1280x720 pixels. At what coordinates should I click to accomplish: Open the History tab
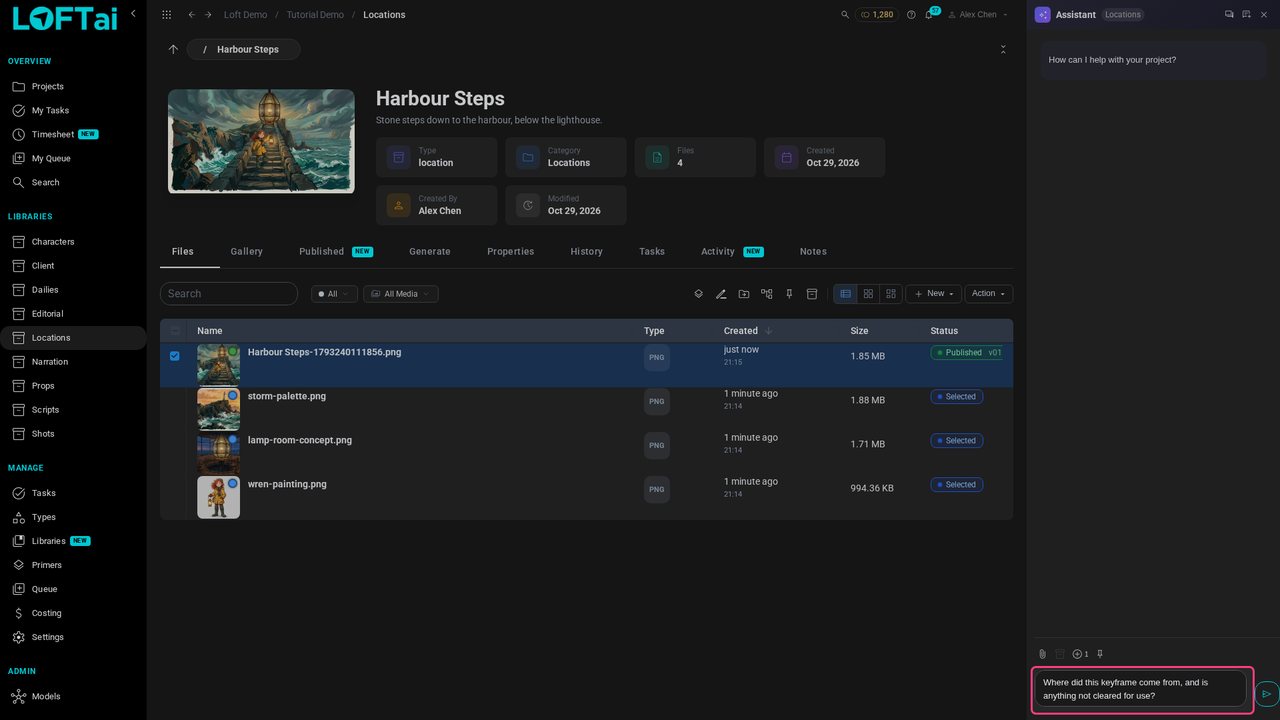click(x=586, y=252)
